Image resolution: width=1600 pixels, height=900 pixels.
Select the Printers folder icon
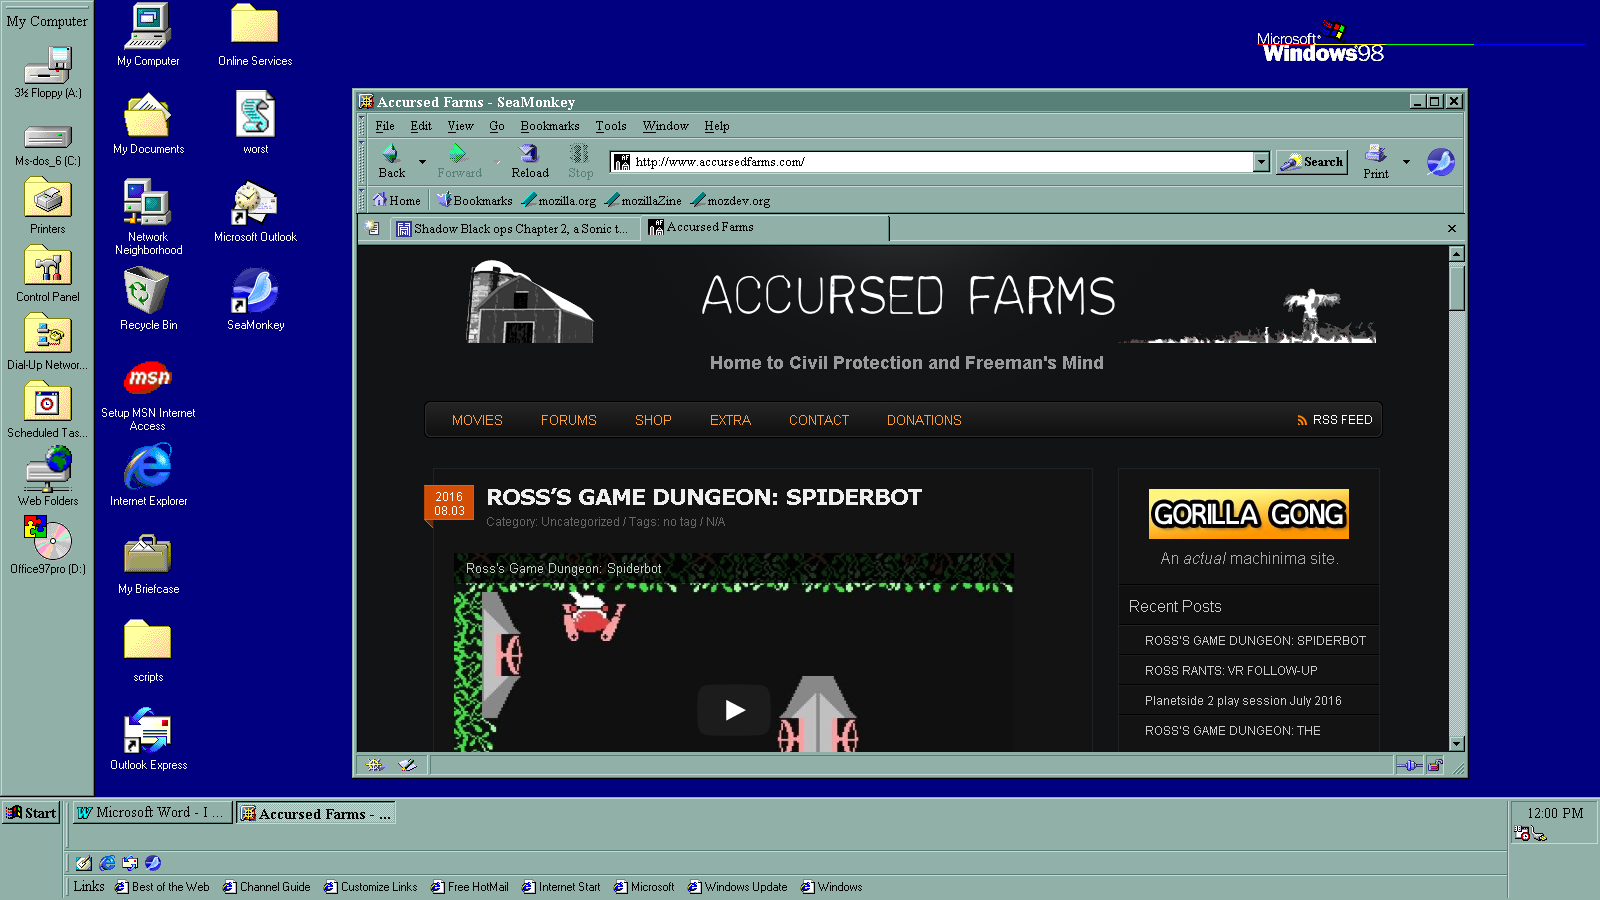[47, 207]
